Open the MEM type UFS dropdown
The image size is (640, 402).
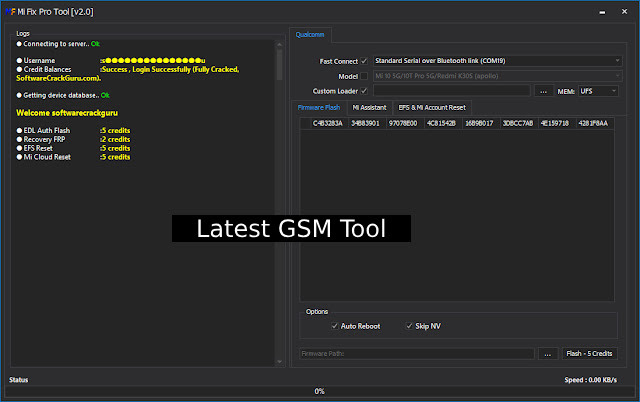click(598, 91)
